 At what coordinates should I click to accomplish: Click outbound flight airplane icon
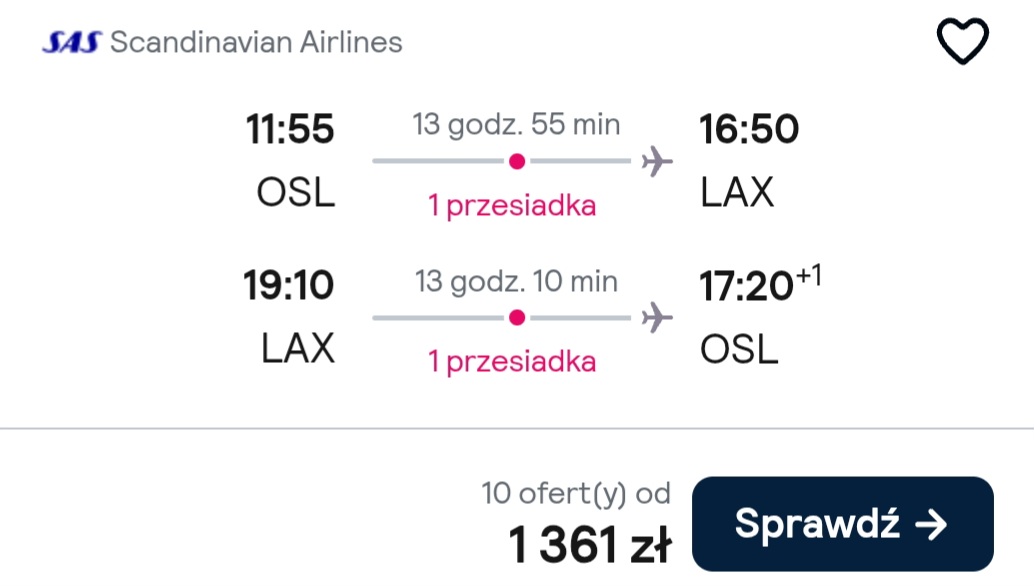tap(657, 161)
